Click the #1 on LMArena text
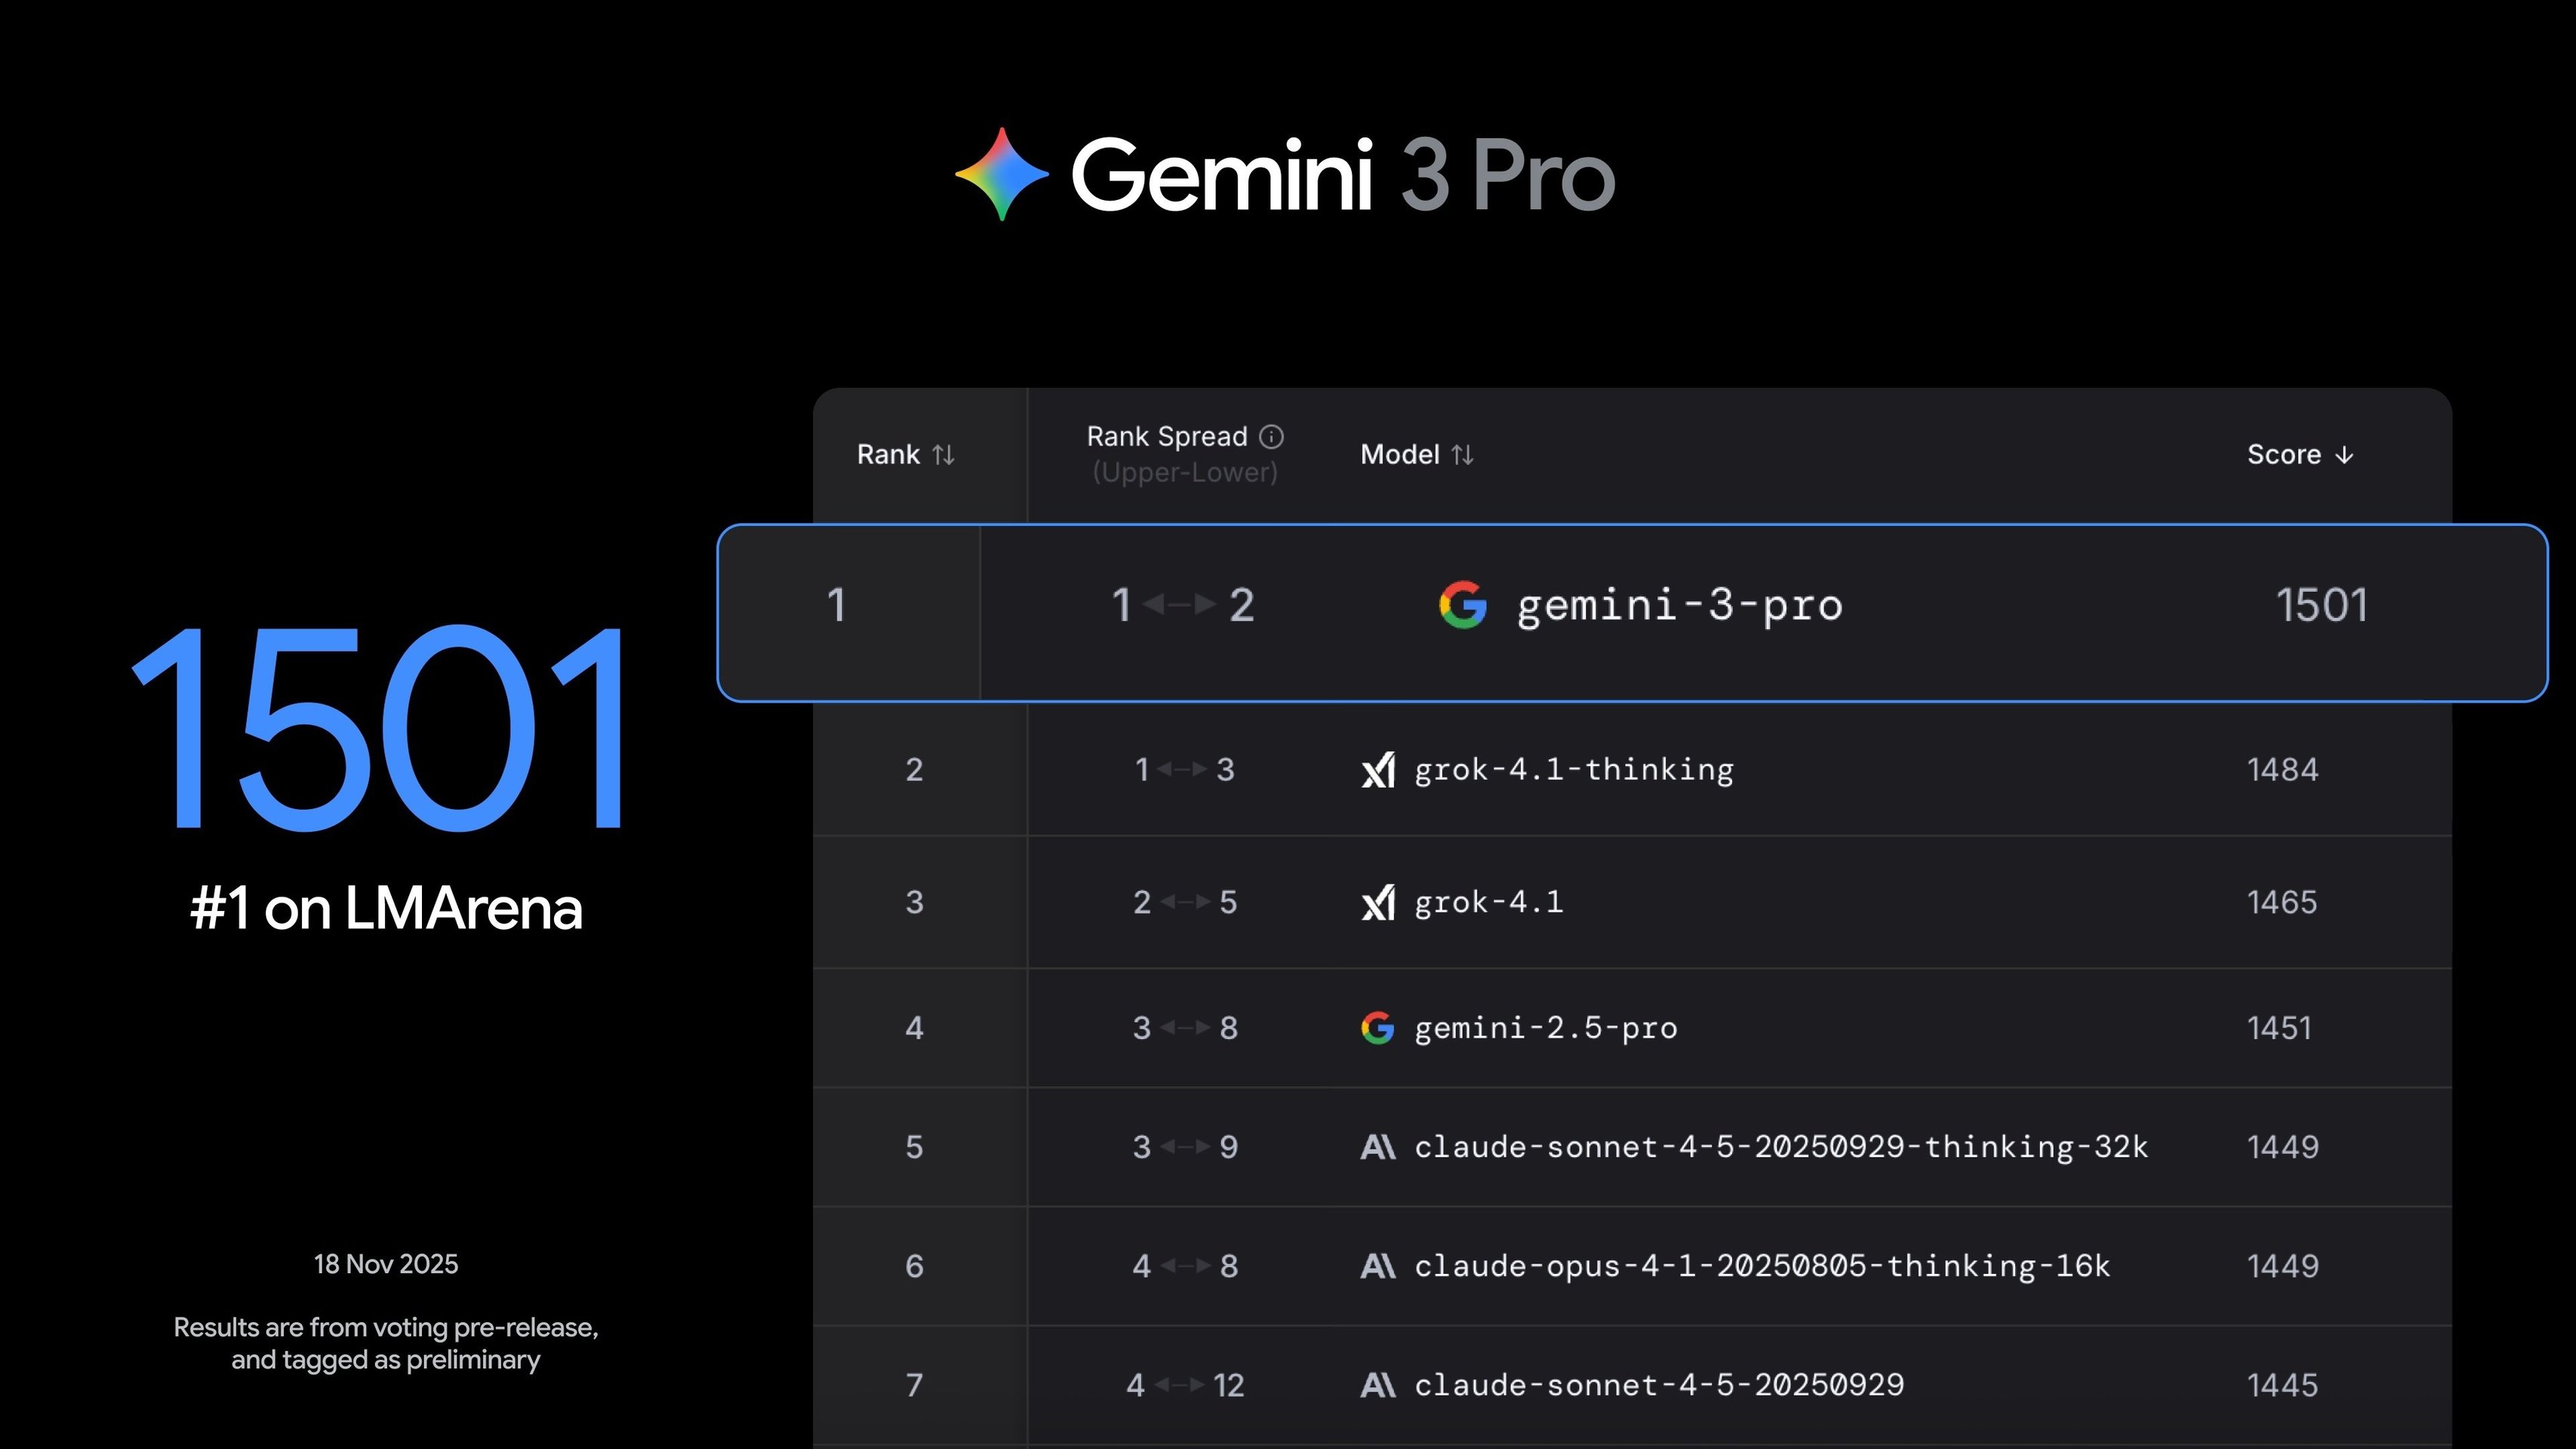Screen dimensions: 2576x1449 coord(387,907)
